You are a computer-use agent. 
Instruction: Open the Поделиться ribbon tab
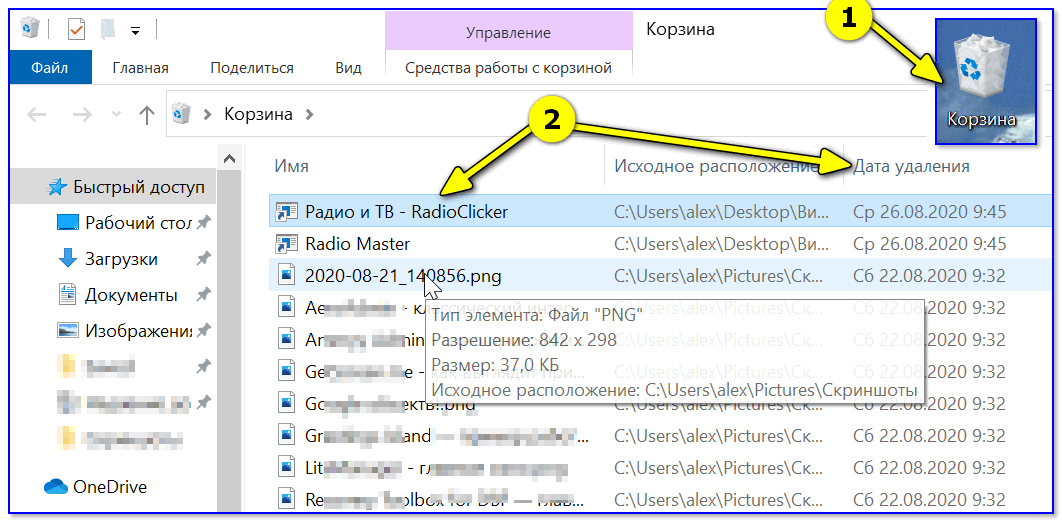[x=251, y=68]
